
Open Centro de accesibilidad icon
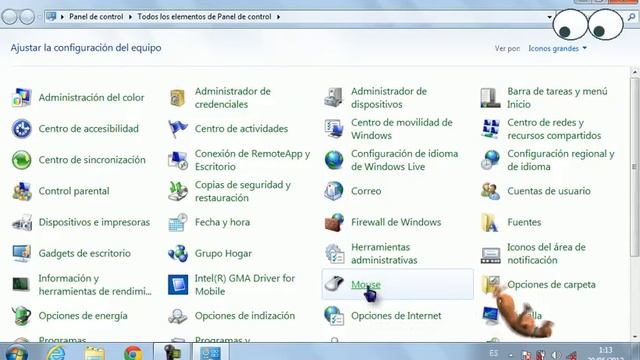[x=21, y=129]
